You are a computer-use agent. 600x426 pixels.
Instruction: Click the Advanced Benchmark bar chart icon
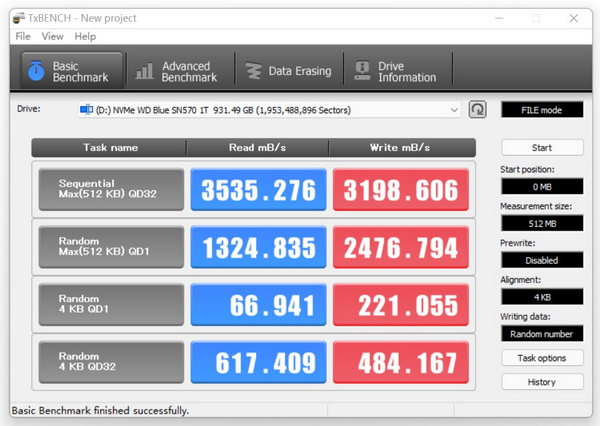click(x=145, y=71)
